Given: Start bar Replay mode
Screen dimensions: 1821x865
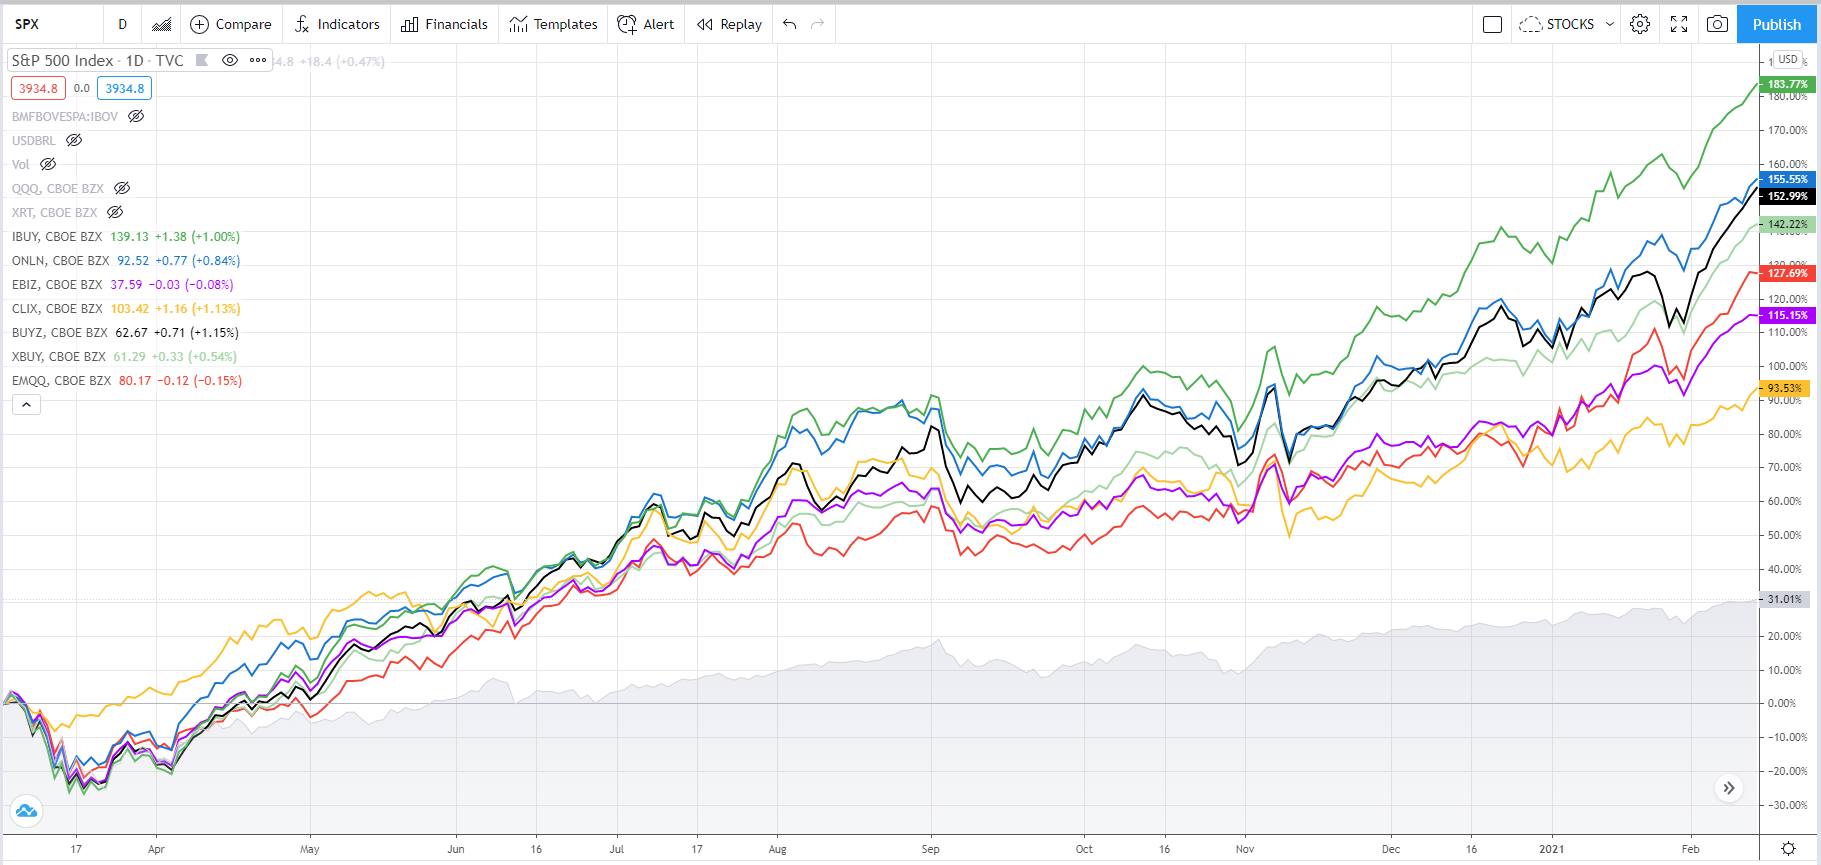Looking at the screenshot, I should [x=730, y=24].
